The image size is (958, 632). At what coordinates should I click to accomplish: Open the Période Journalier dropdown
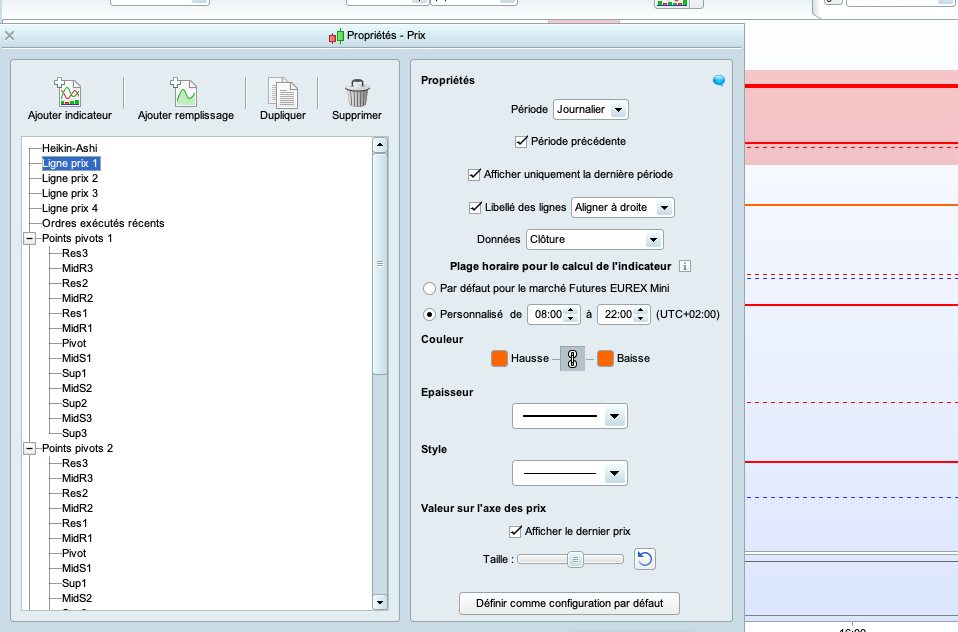[x=590, y=109]
